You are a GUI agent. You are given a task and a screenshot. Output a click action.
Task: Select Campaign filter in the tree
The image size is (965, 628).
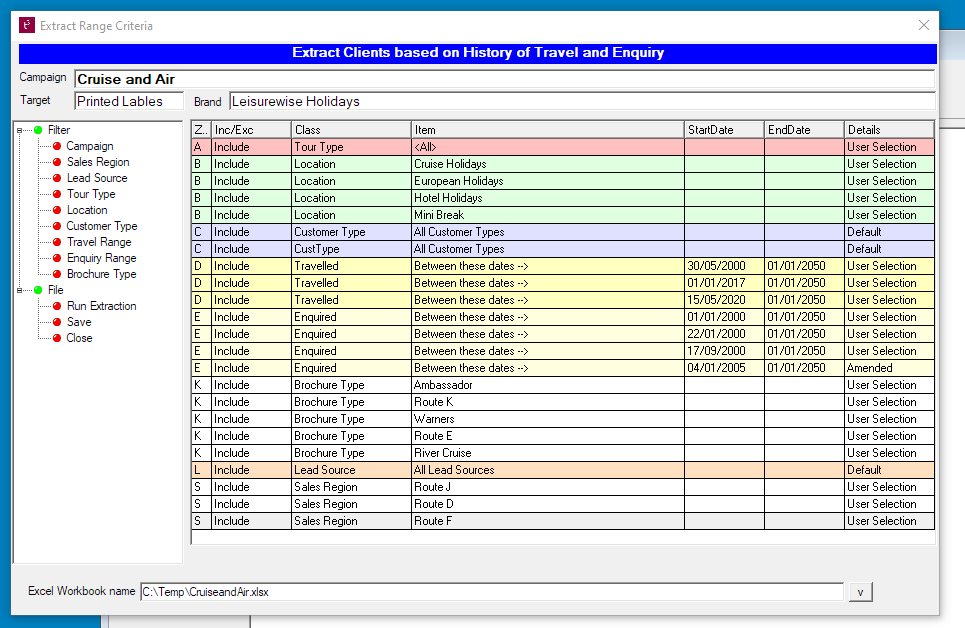click(x=90, y=146)
